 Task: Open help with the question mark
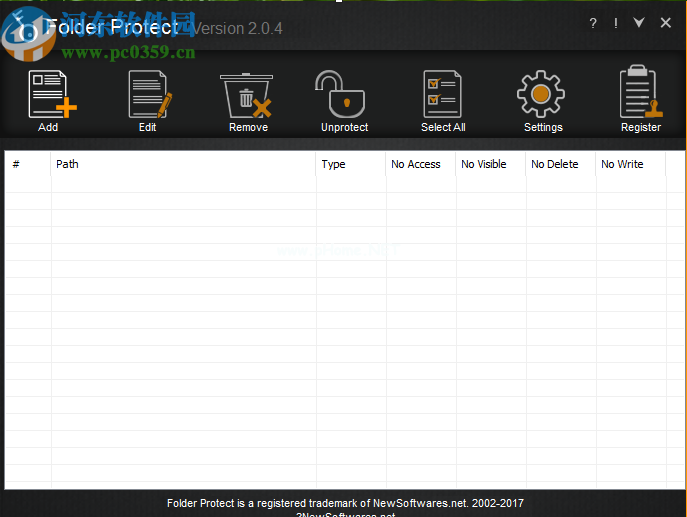tap(592, 23)
